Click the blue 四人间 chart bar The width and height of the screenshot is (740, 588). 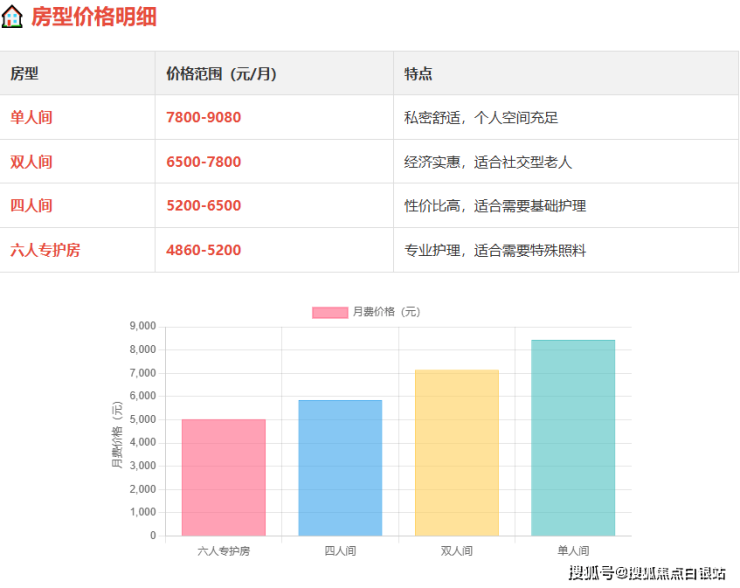340,468
